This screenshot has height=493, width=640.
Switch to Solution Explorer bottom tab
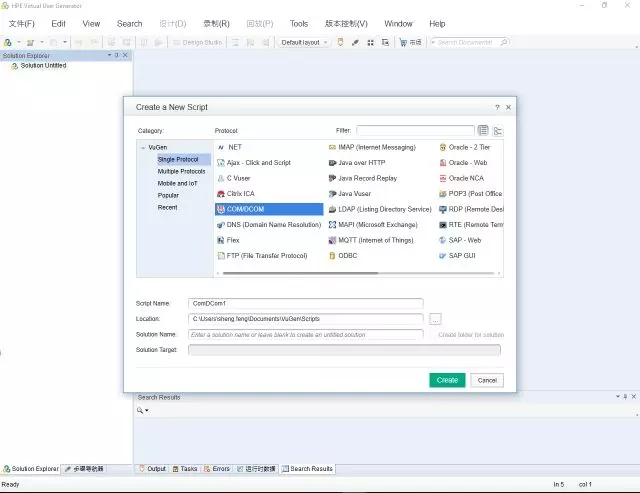31,469
